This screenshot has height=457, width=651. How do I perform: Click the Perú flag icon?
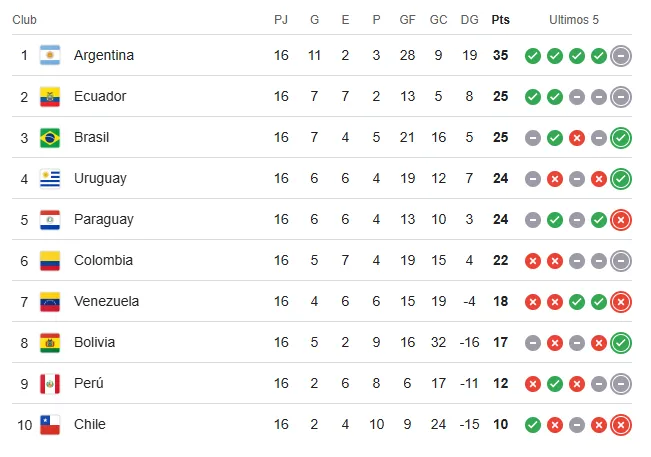(x=50, y=383)
